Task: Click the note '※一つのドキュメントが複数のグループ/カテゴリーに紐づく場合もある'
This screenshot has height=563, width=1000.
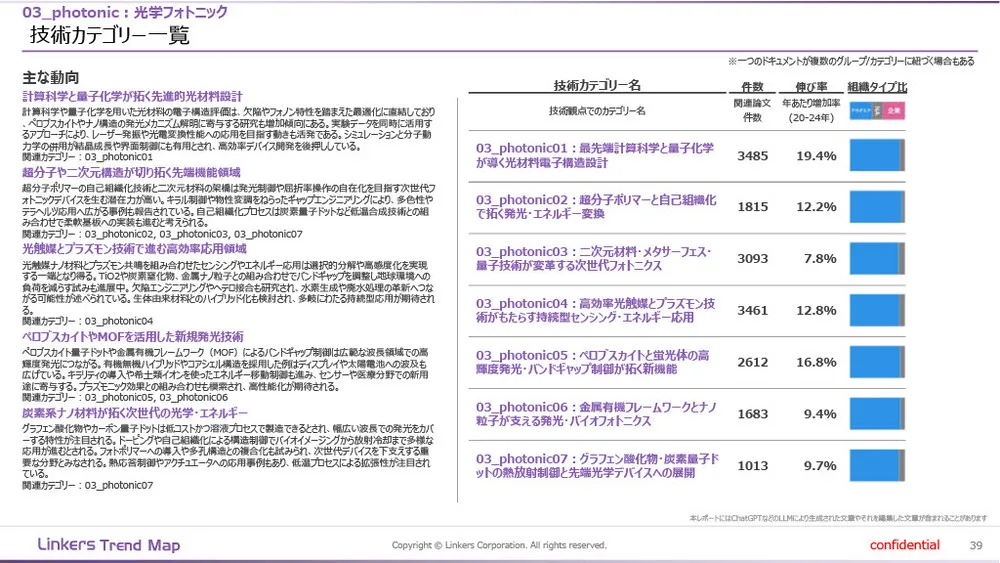Action: click(851, 61)
